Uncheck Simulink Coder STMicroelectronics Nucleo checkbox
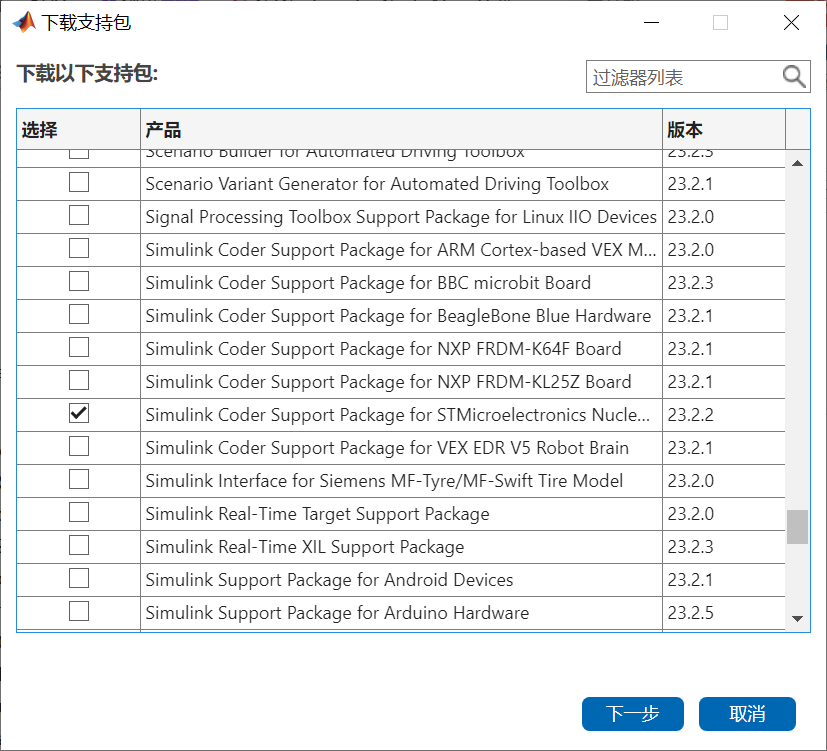This screenshot has height=751, width=827. pyautogui.click(x=79, y=413)
